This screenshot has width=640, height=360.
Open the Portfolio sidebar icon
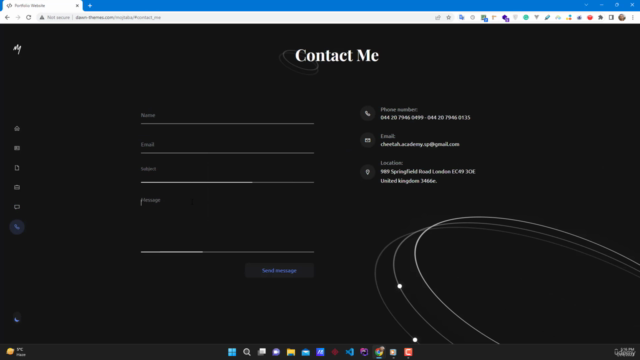click(x=17, y=187)
